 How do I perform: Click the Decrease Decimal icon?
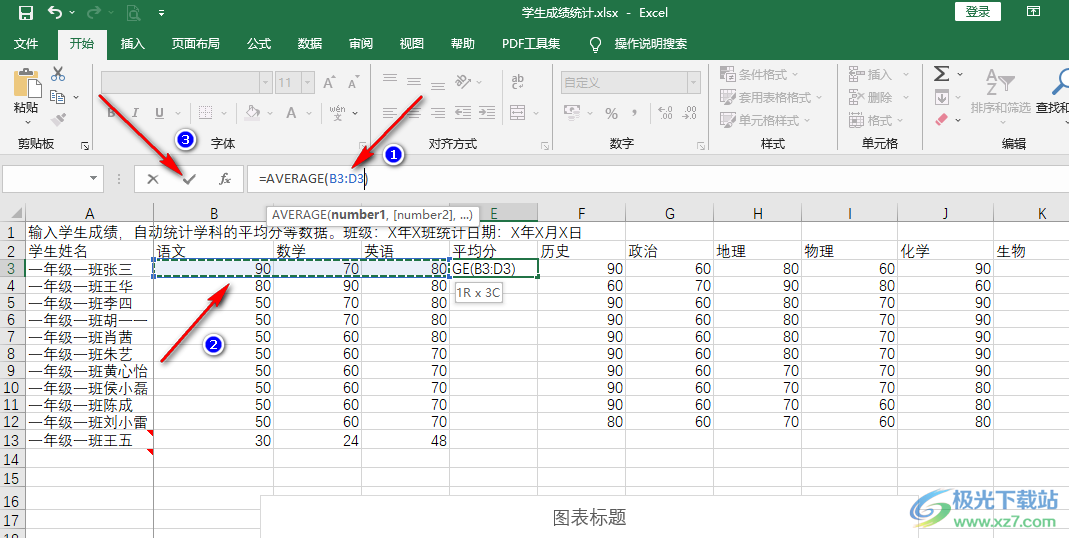pos(690,113)
